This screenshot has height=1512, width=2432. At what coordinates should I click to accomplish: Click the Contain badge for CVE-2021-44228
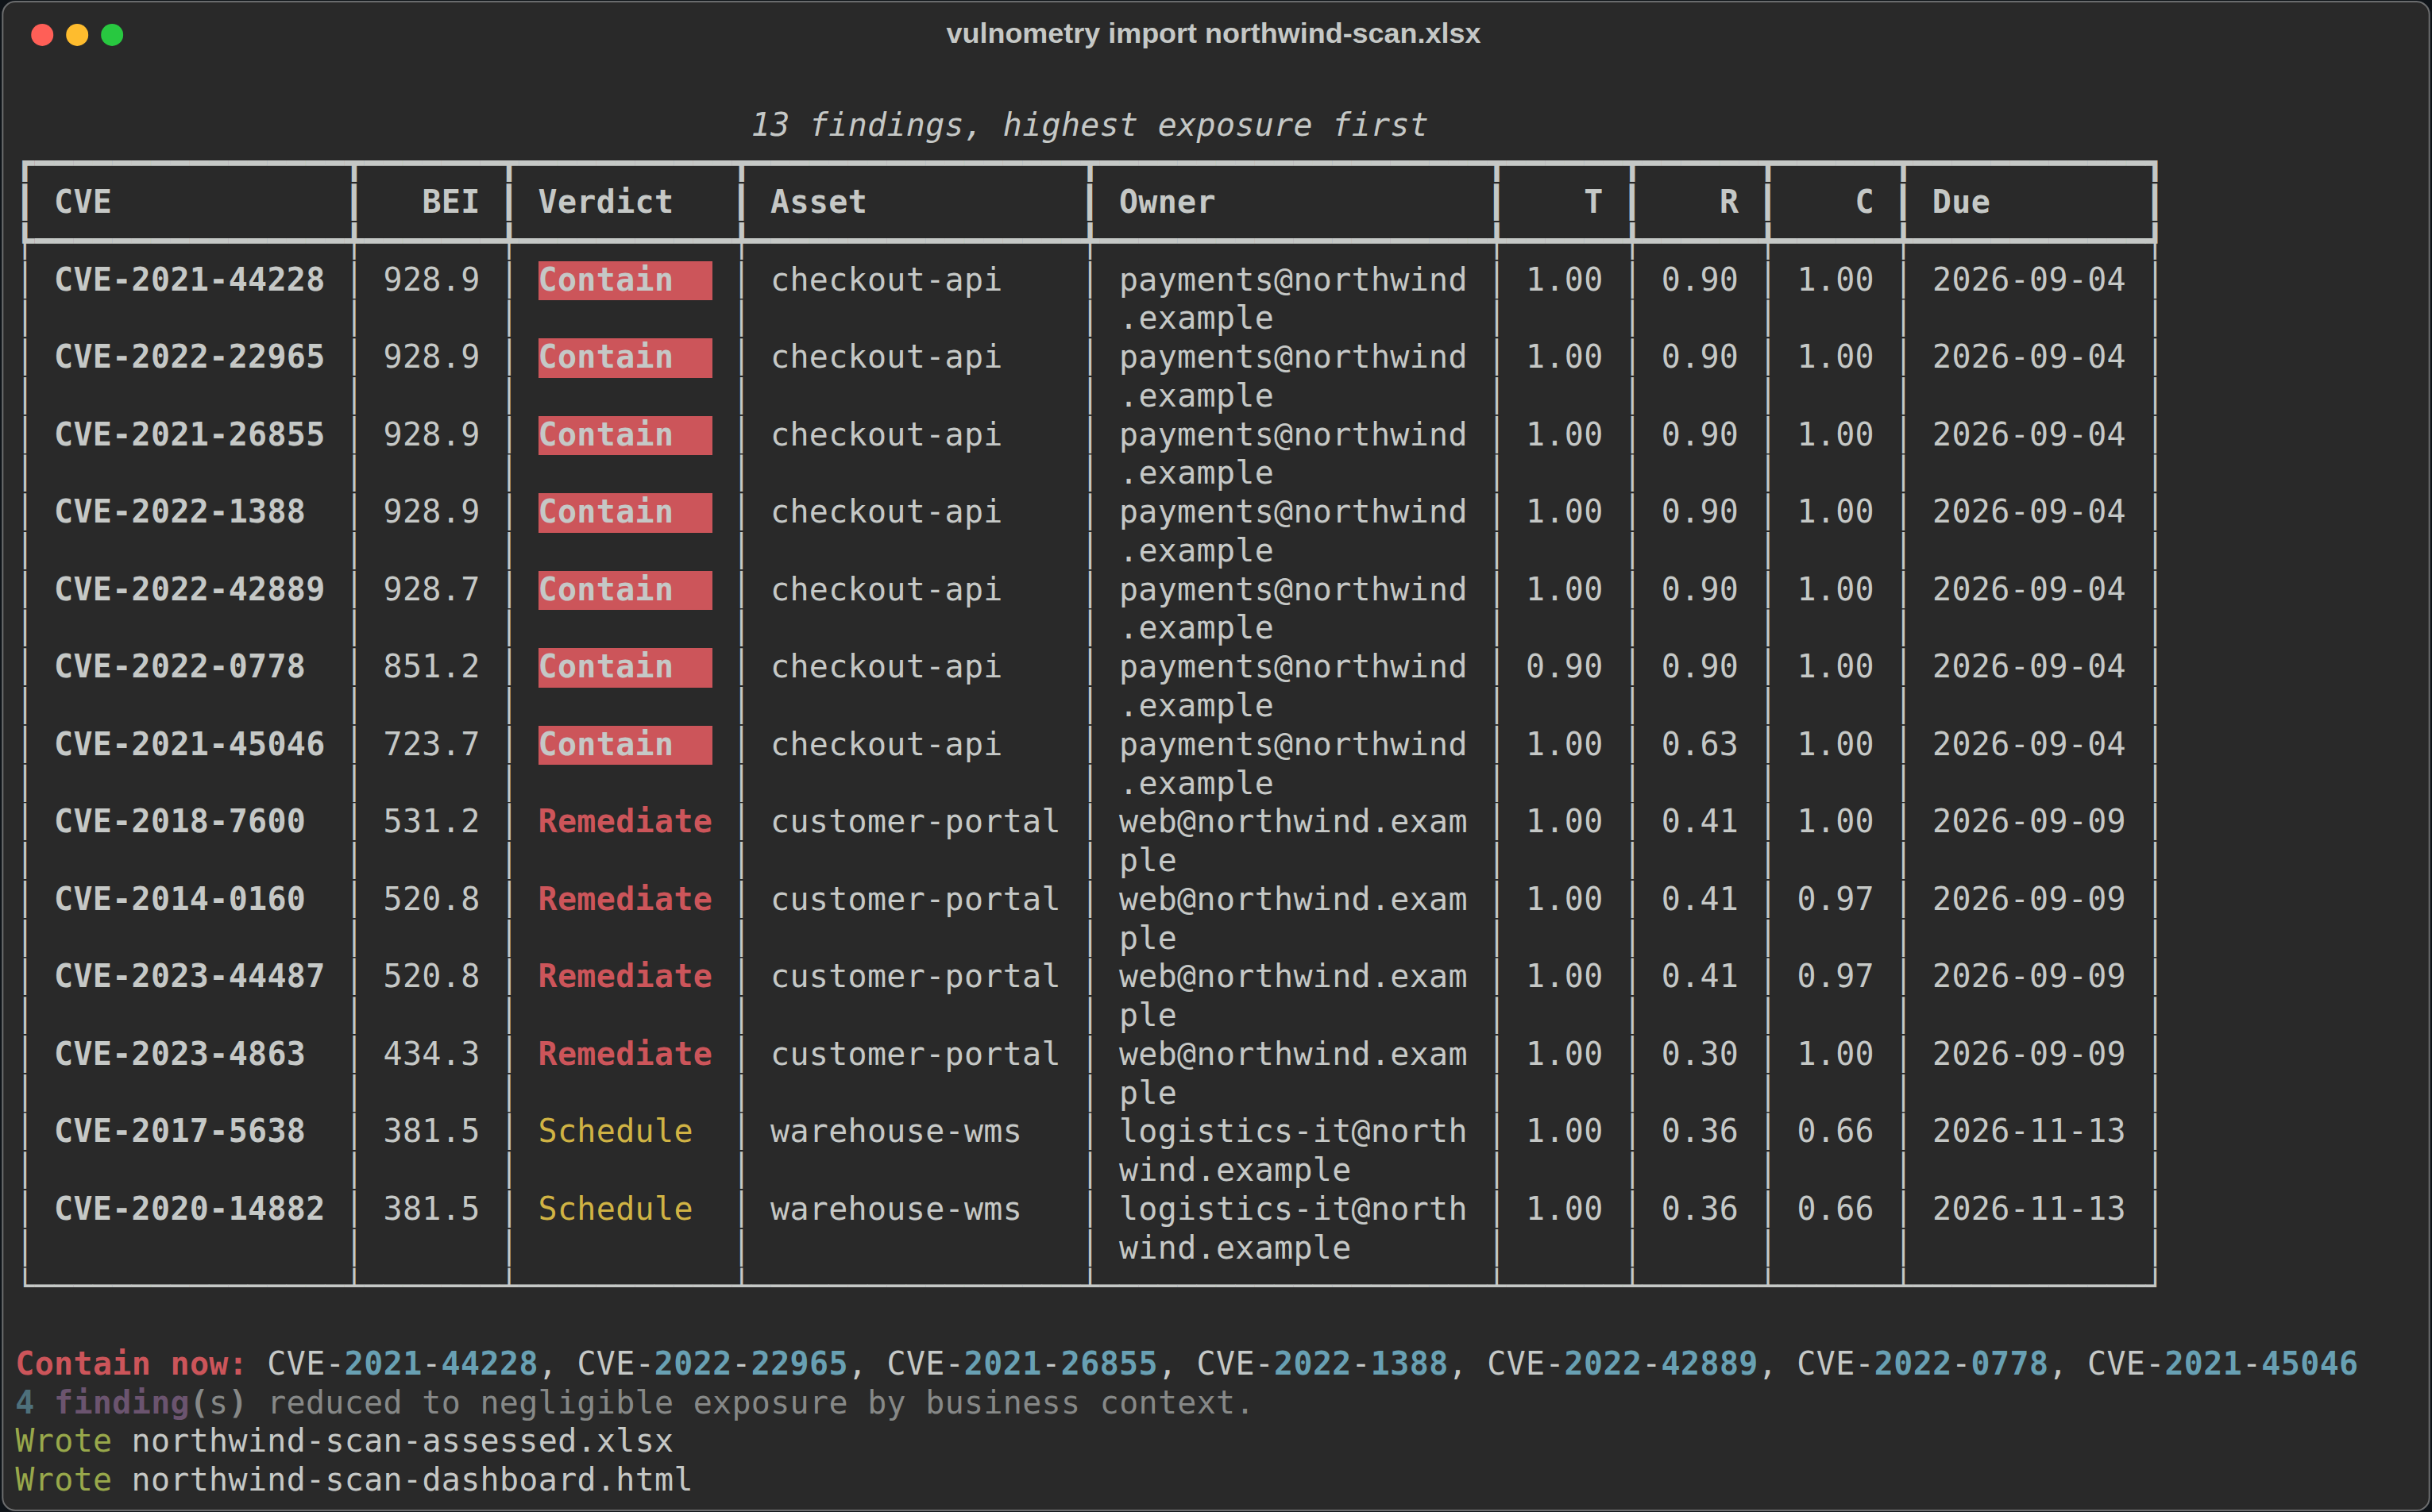[x=625, y=280]
